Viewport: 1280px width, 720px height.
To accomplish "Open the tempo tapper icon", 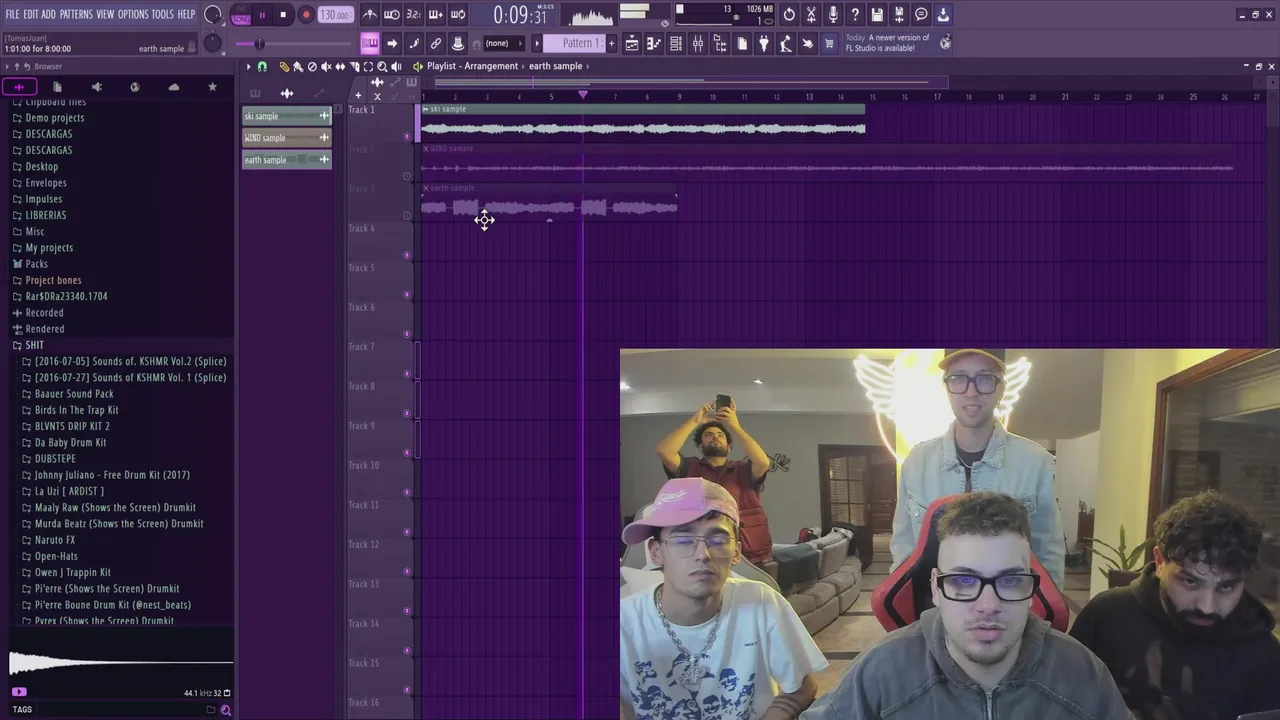I will tap(786, 43).
